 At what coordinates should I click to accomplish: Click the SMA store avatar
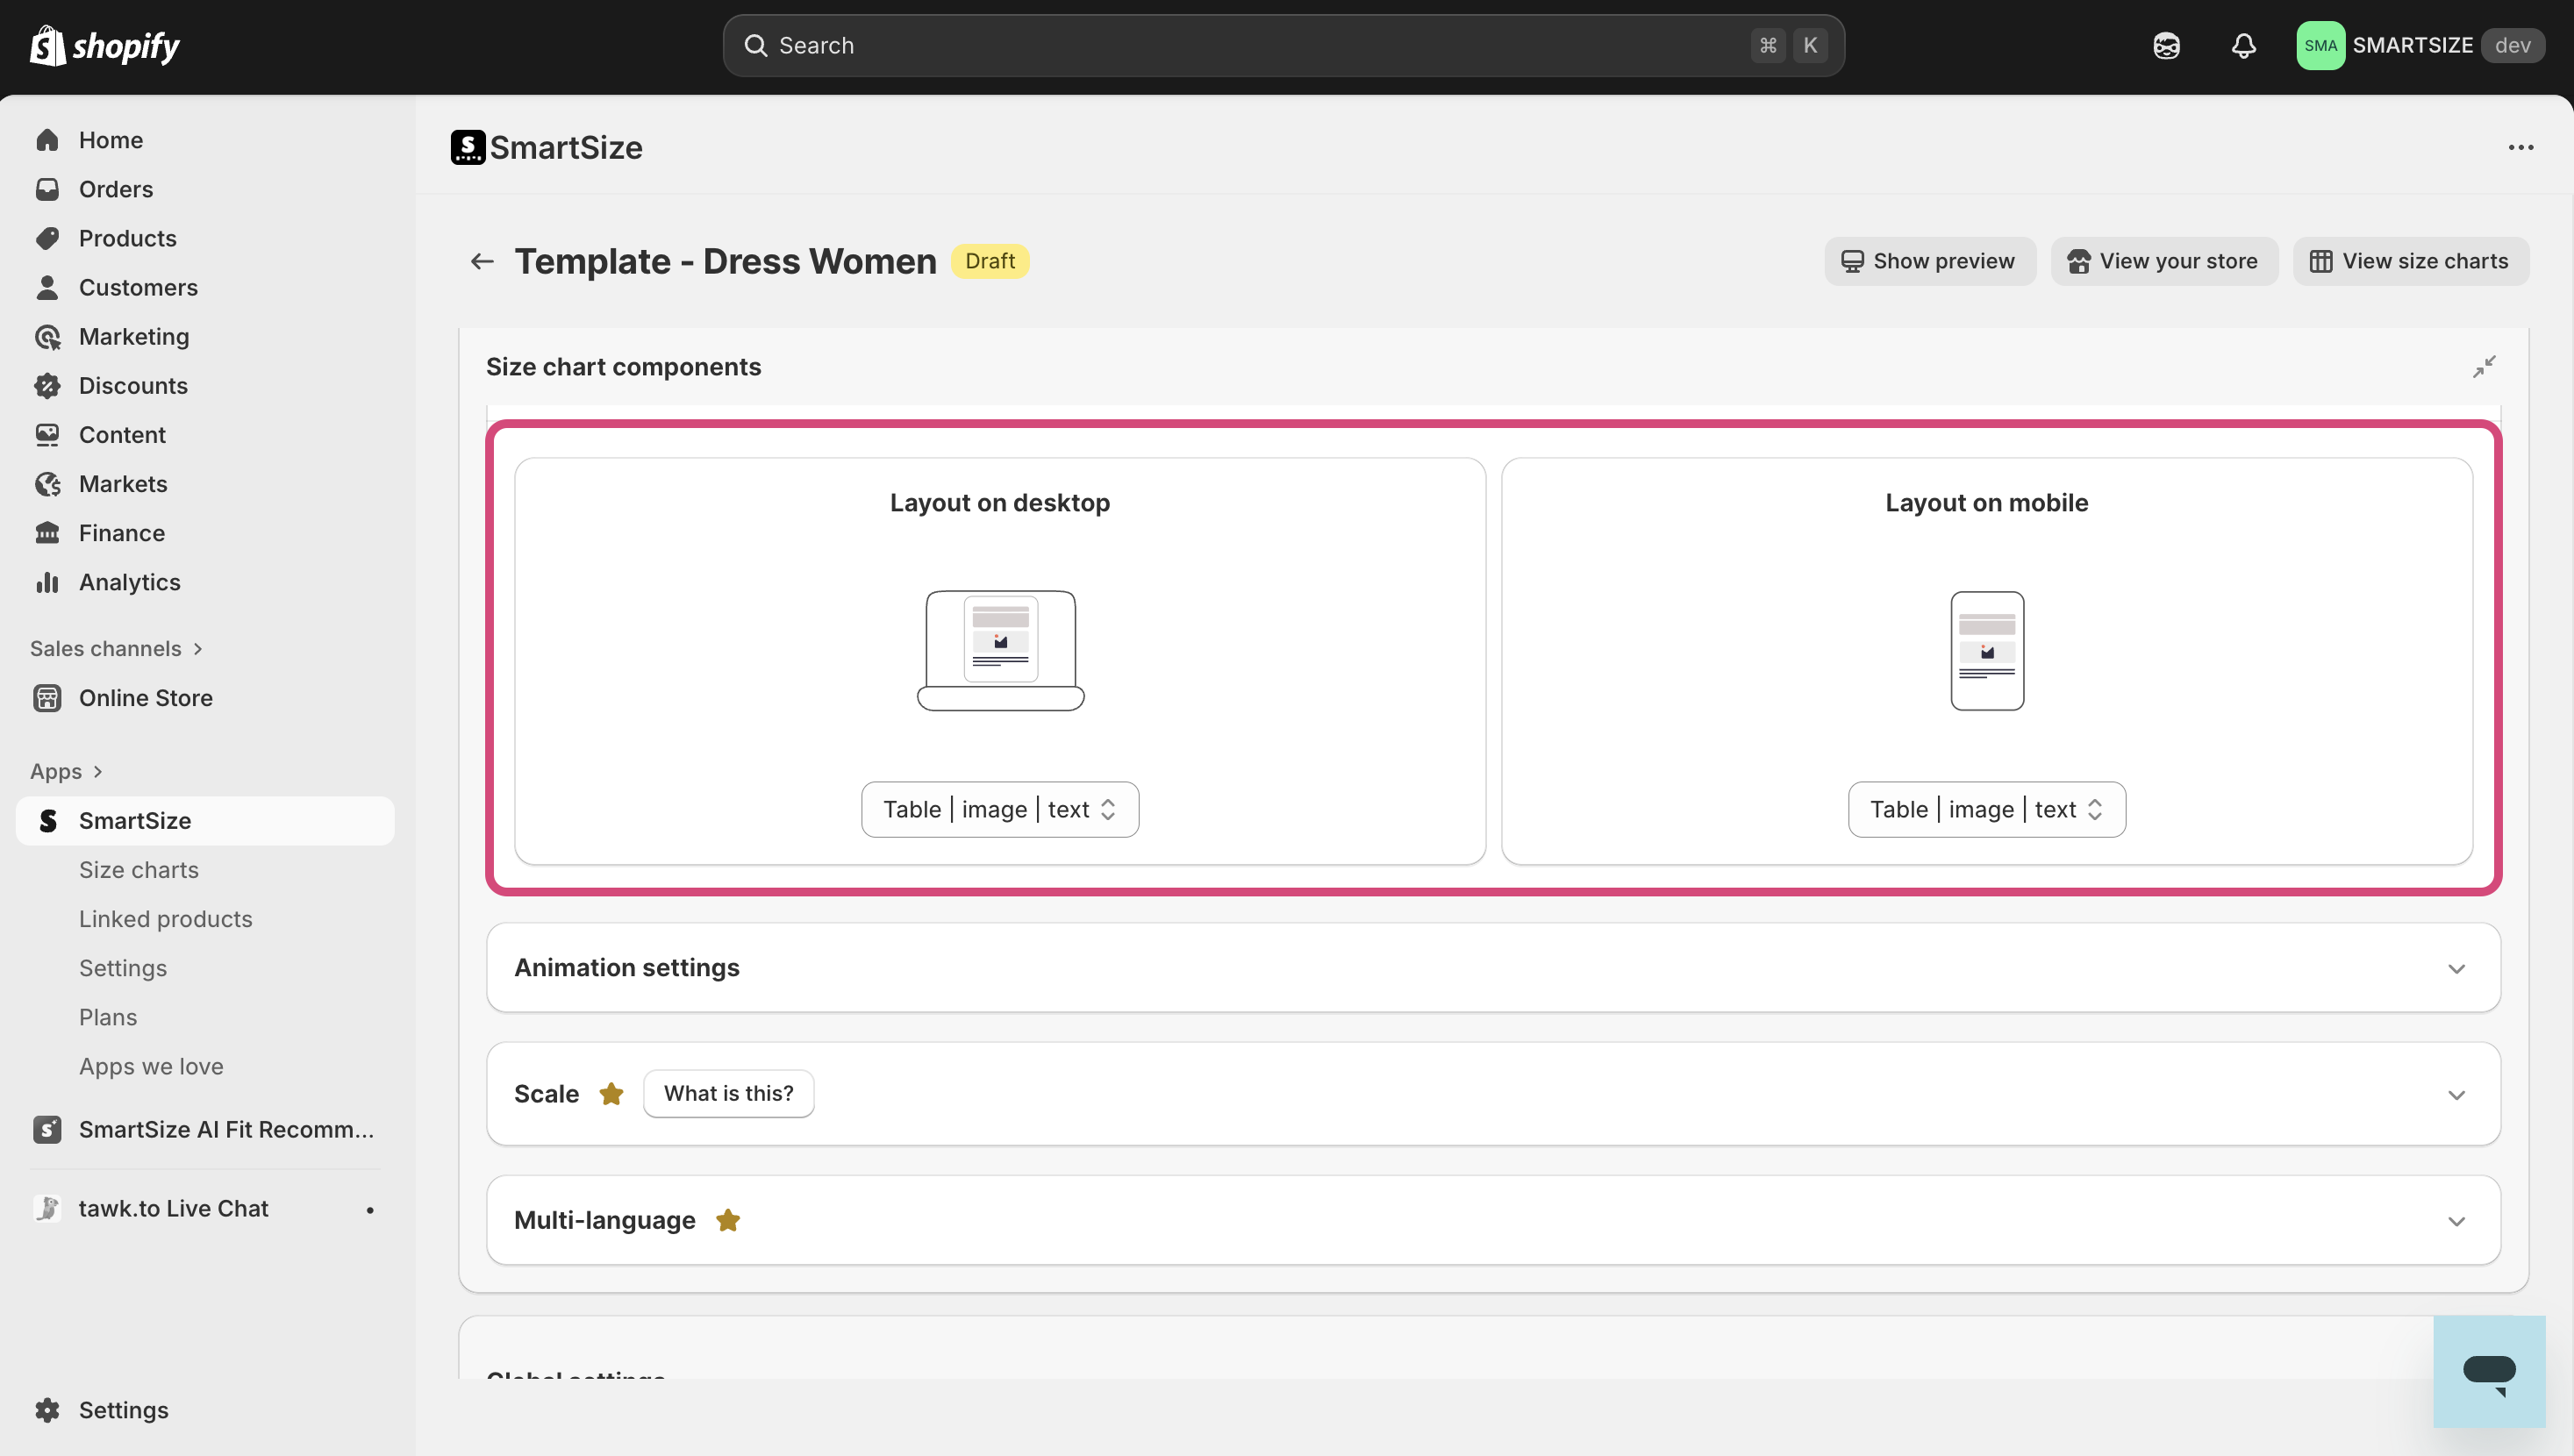click(2320, 45)
